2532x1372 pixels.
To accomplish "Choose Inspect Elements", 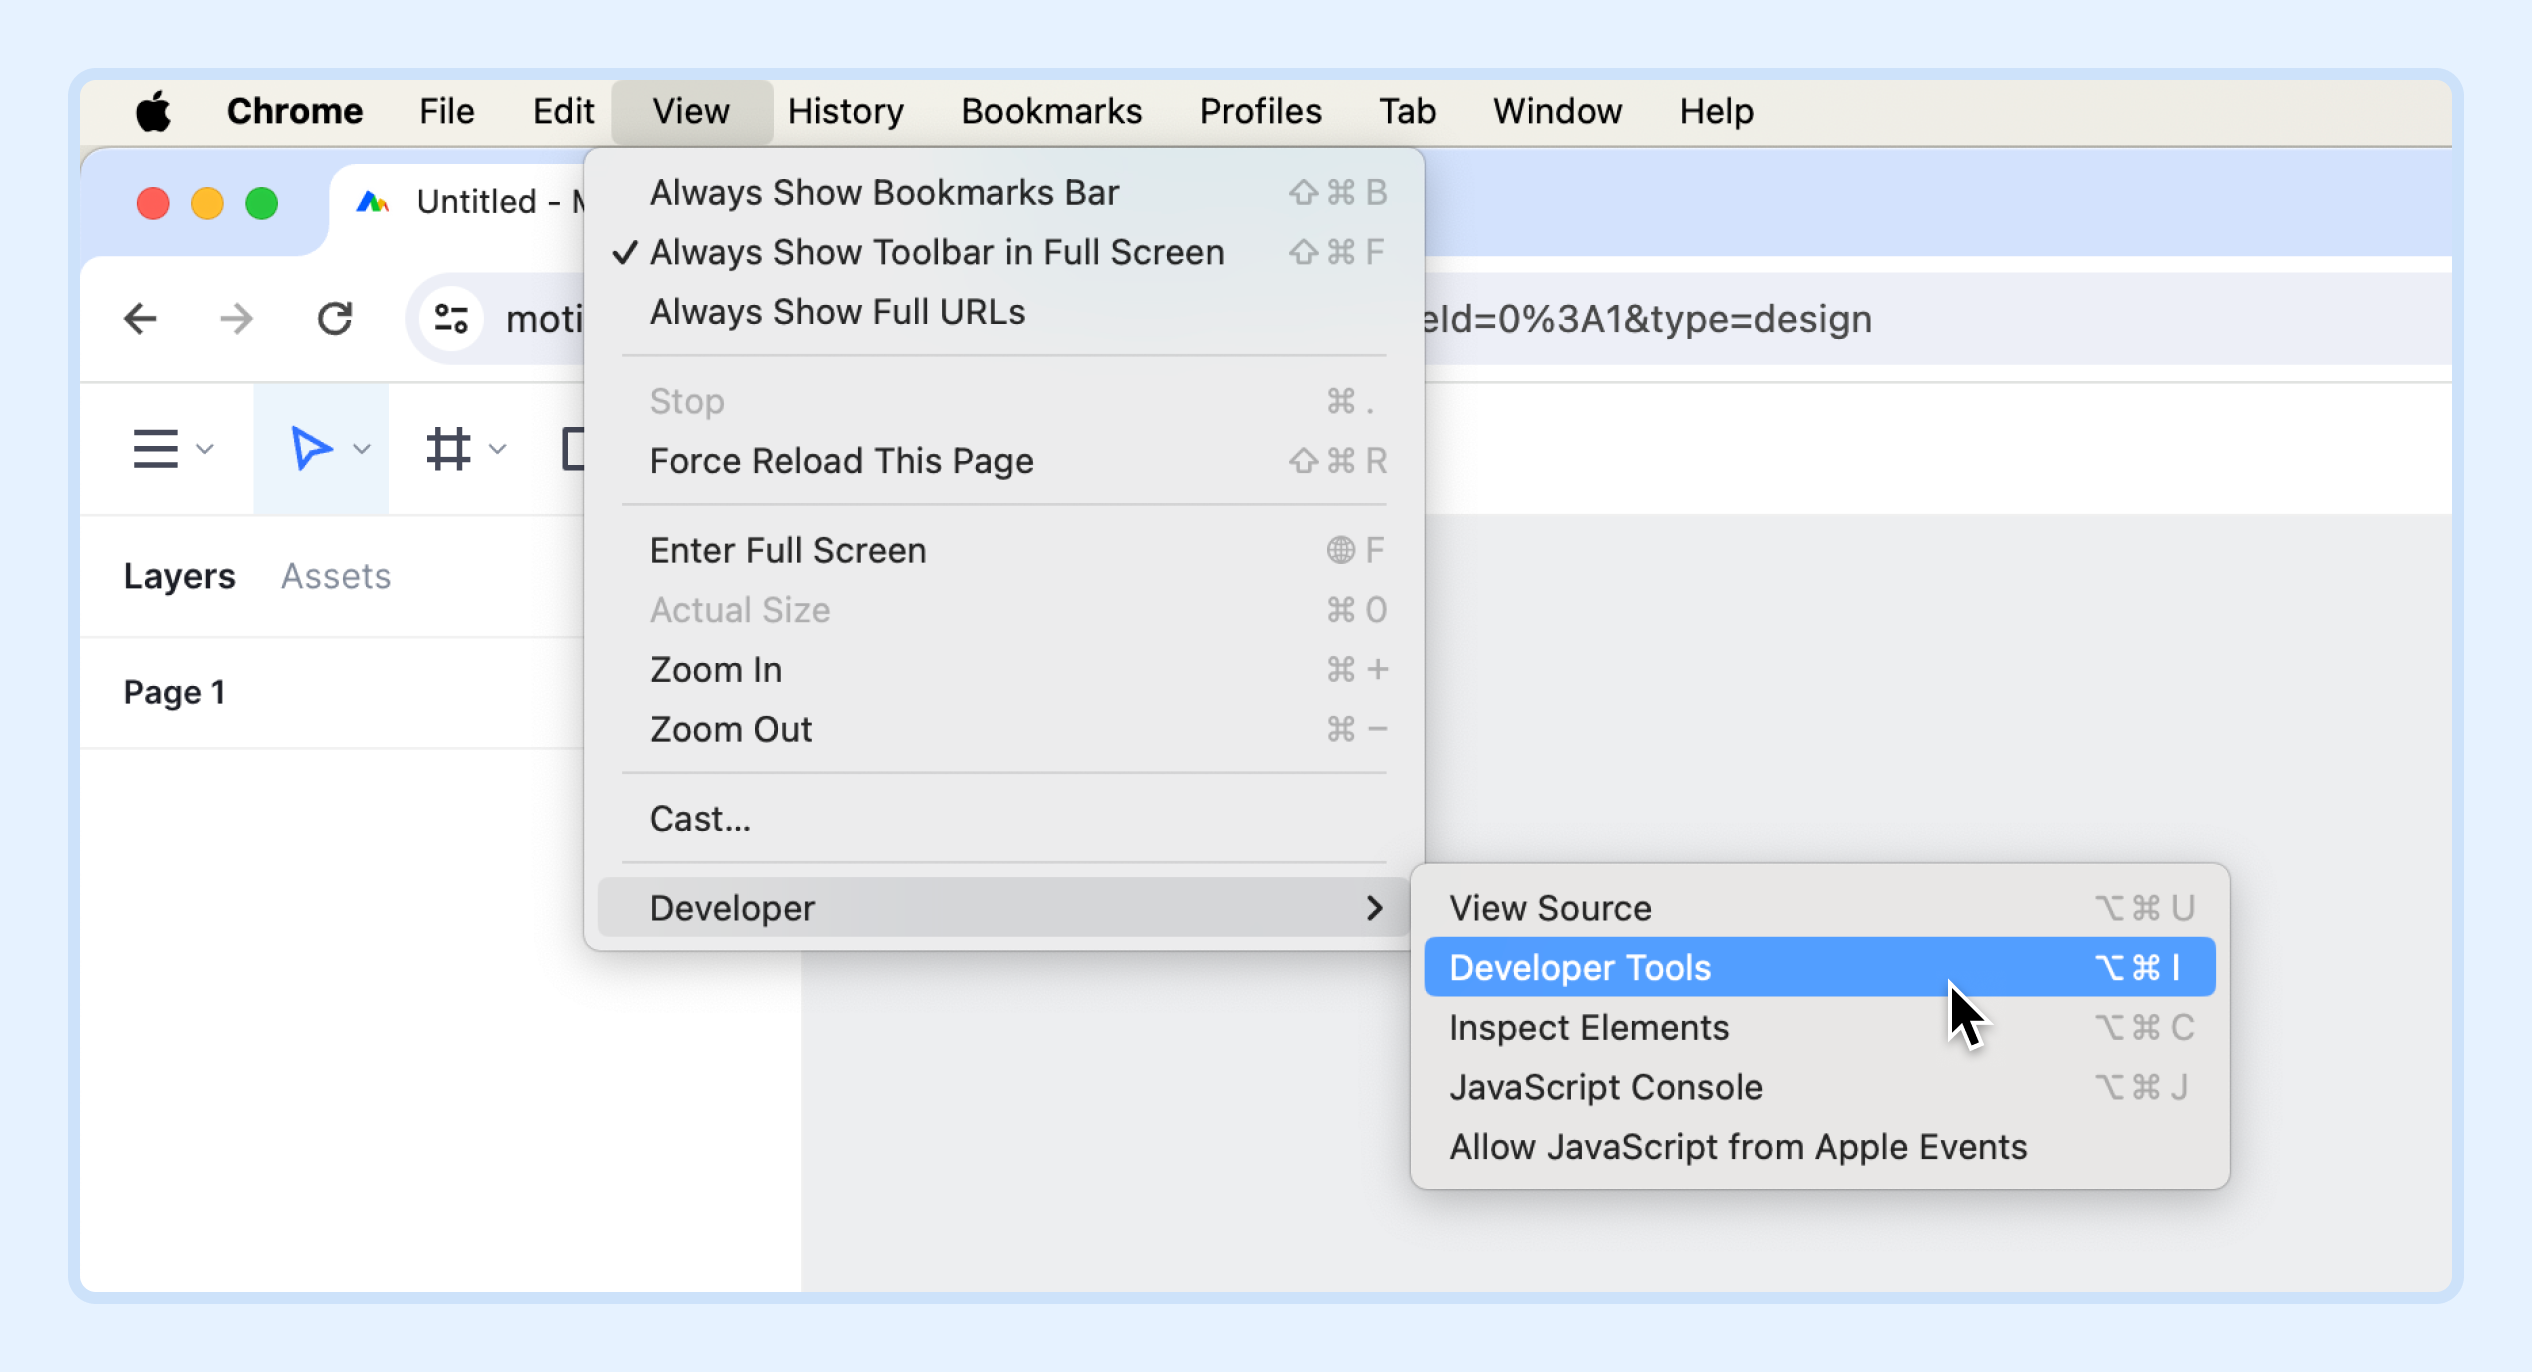I will (1820, 1028).
